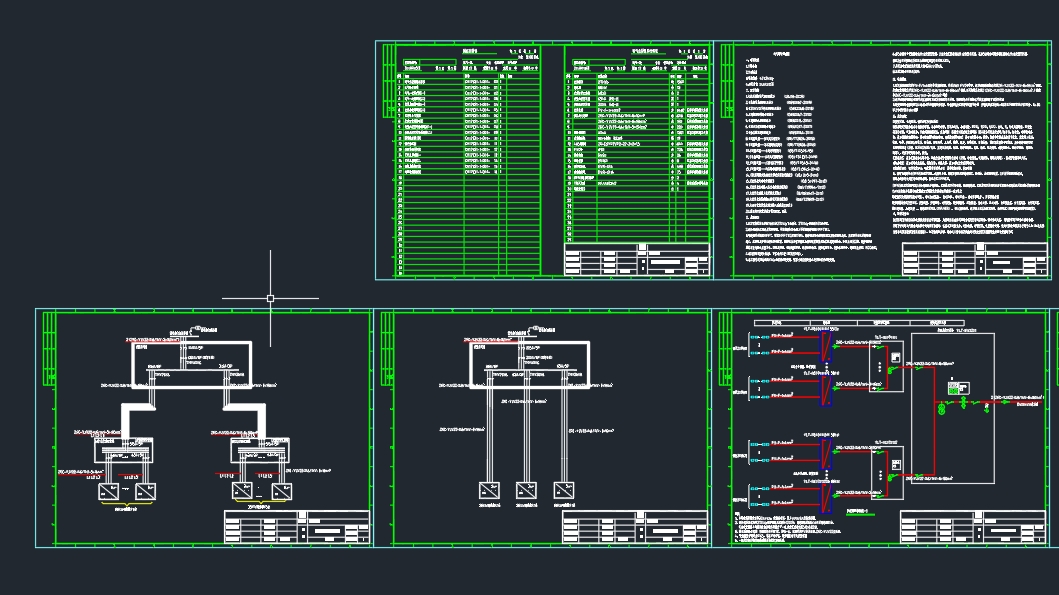Select the left equipment table in the top sheet

click(x=467, y=161)
